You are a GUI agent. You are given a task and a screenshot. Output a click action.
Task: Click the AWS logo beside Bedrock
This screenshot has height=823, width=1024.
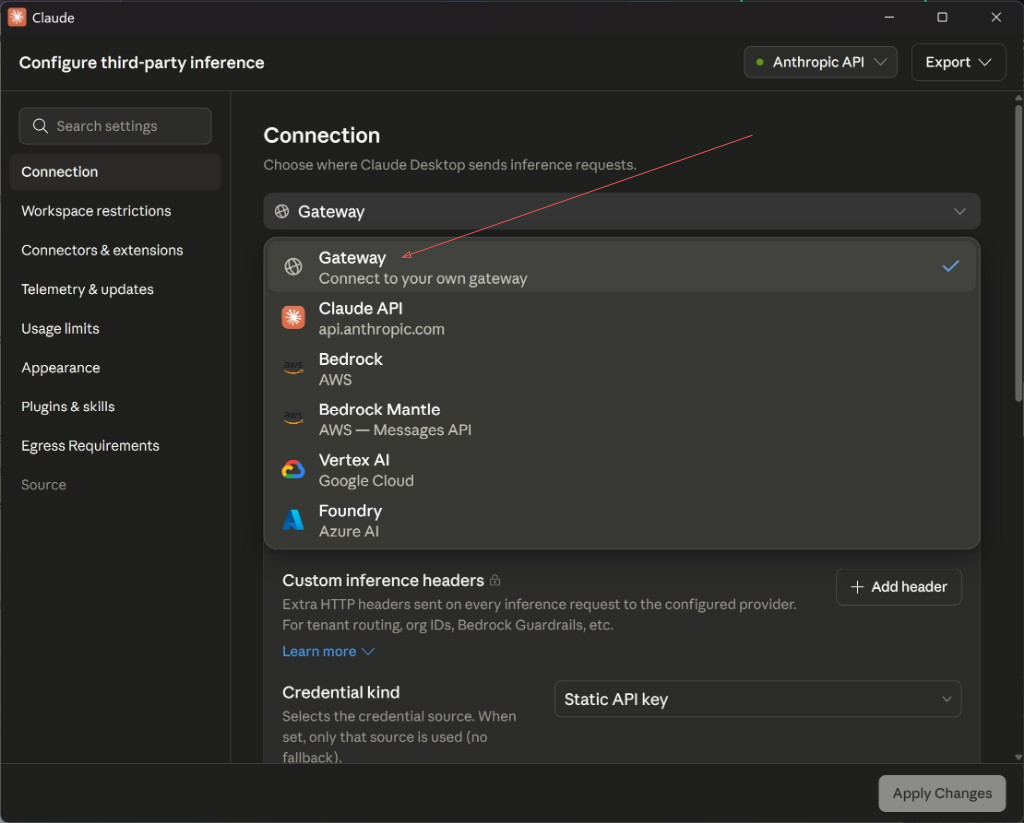[x=293, y=368]
